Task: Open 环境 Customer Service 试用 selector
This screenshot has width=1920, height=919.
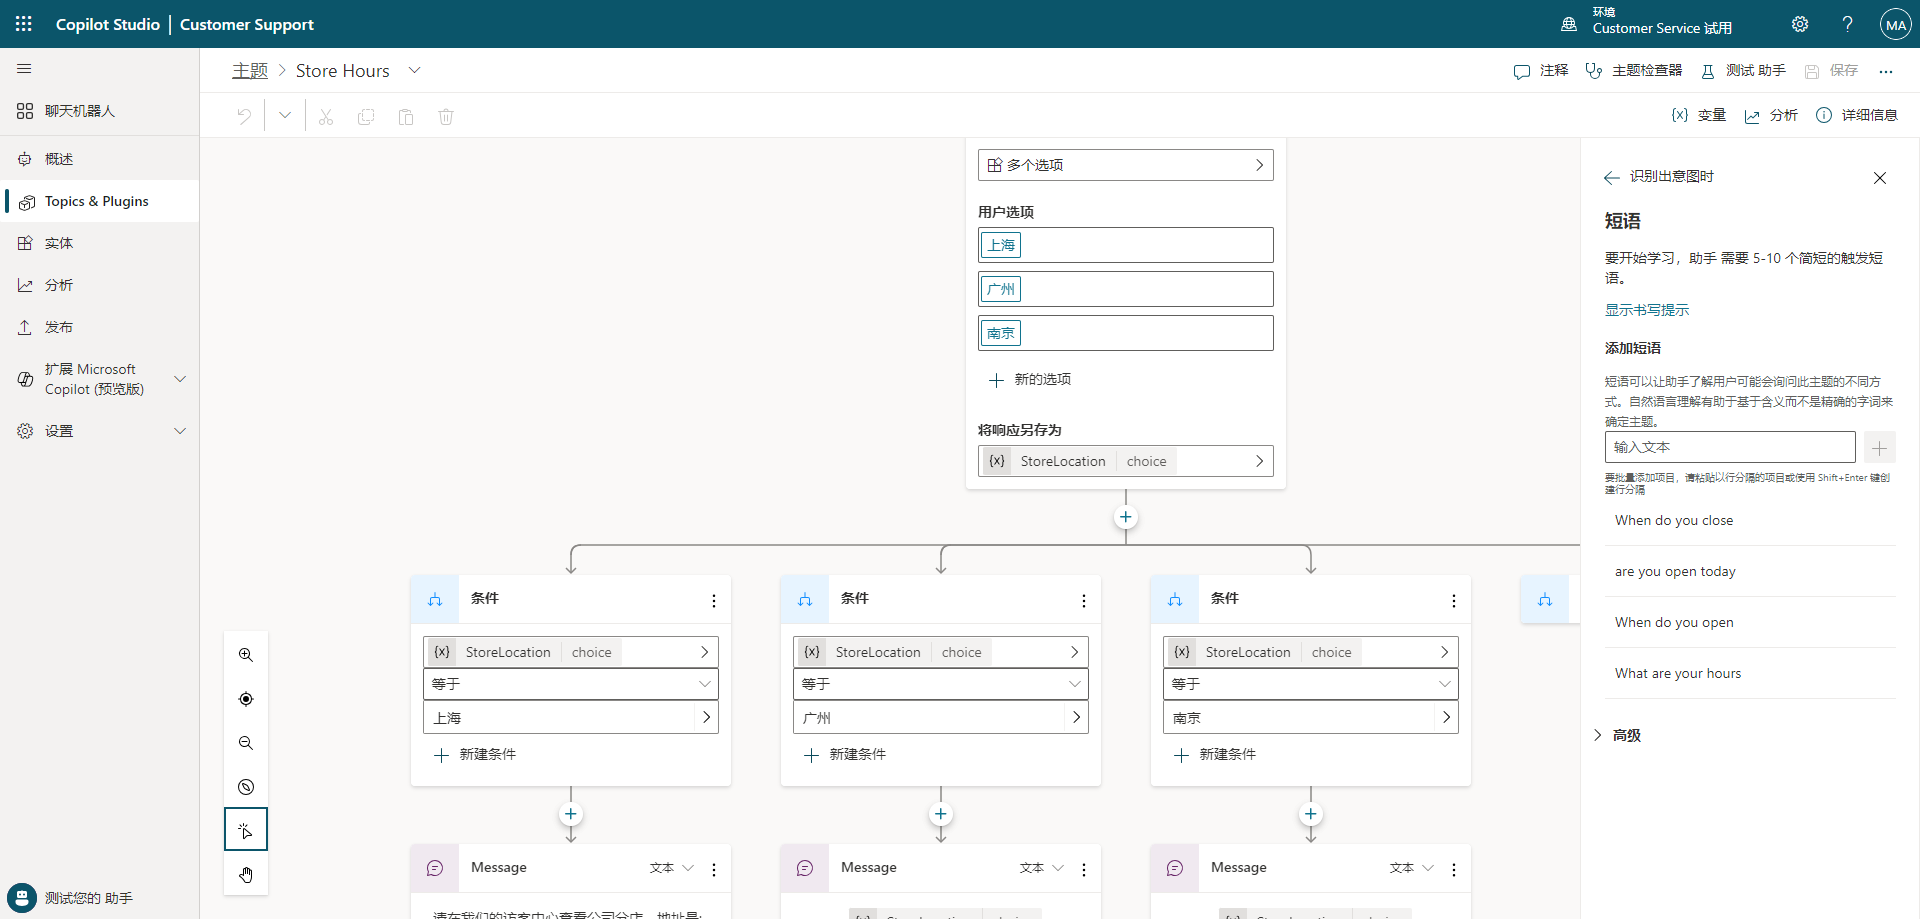Action: 1647,21
